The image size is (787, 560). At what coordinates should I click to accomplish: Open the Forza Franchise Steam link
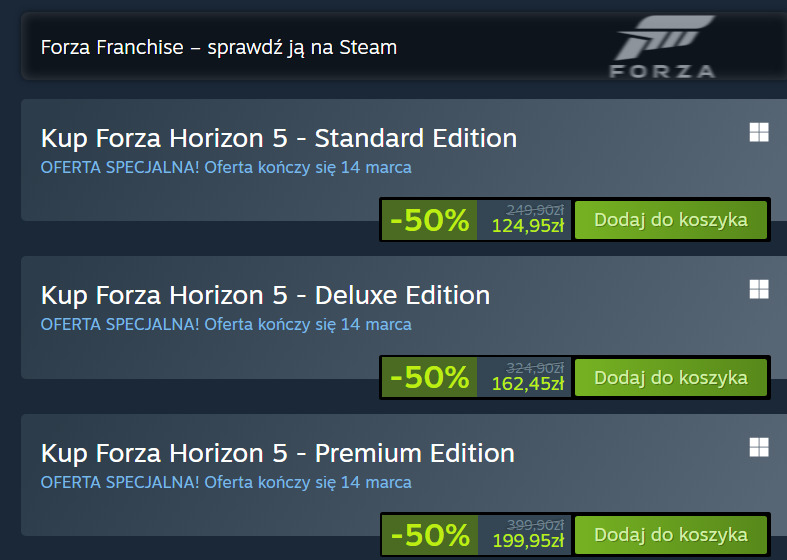pyautogui.click(x=218, y=47)
